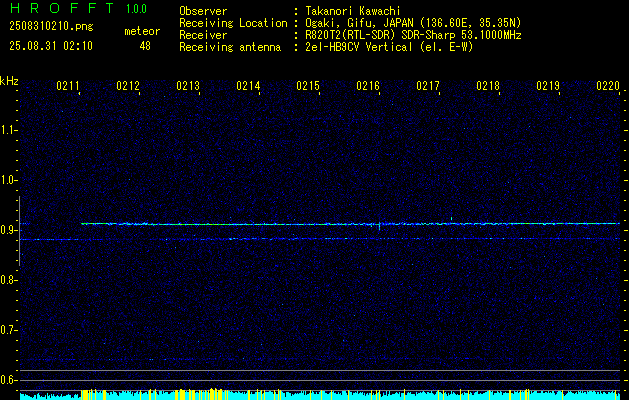Screen dimensions: 629x400
Task: Click the HROFFT title text
Action: (x=62, y=8)
